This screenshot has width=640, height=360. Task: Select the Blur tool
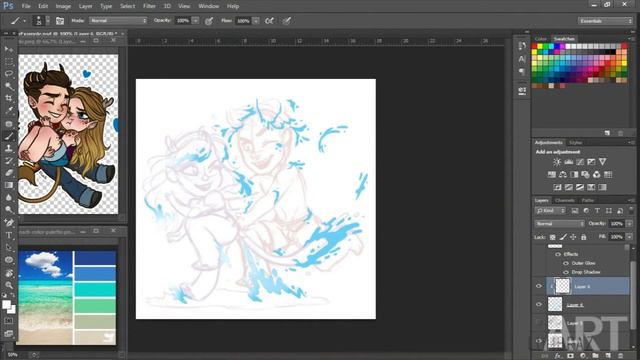[x=9, y=198]
